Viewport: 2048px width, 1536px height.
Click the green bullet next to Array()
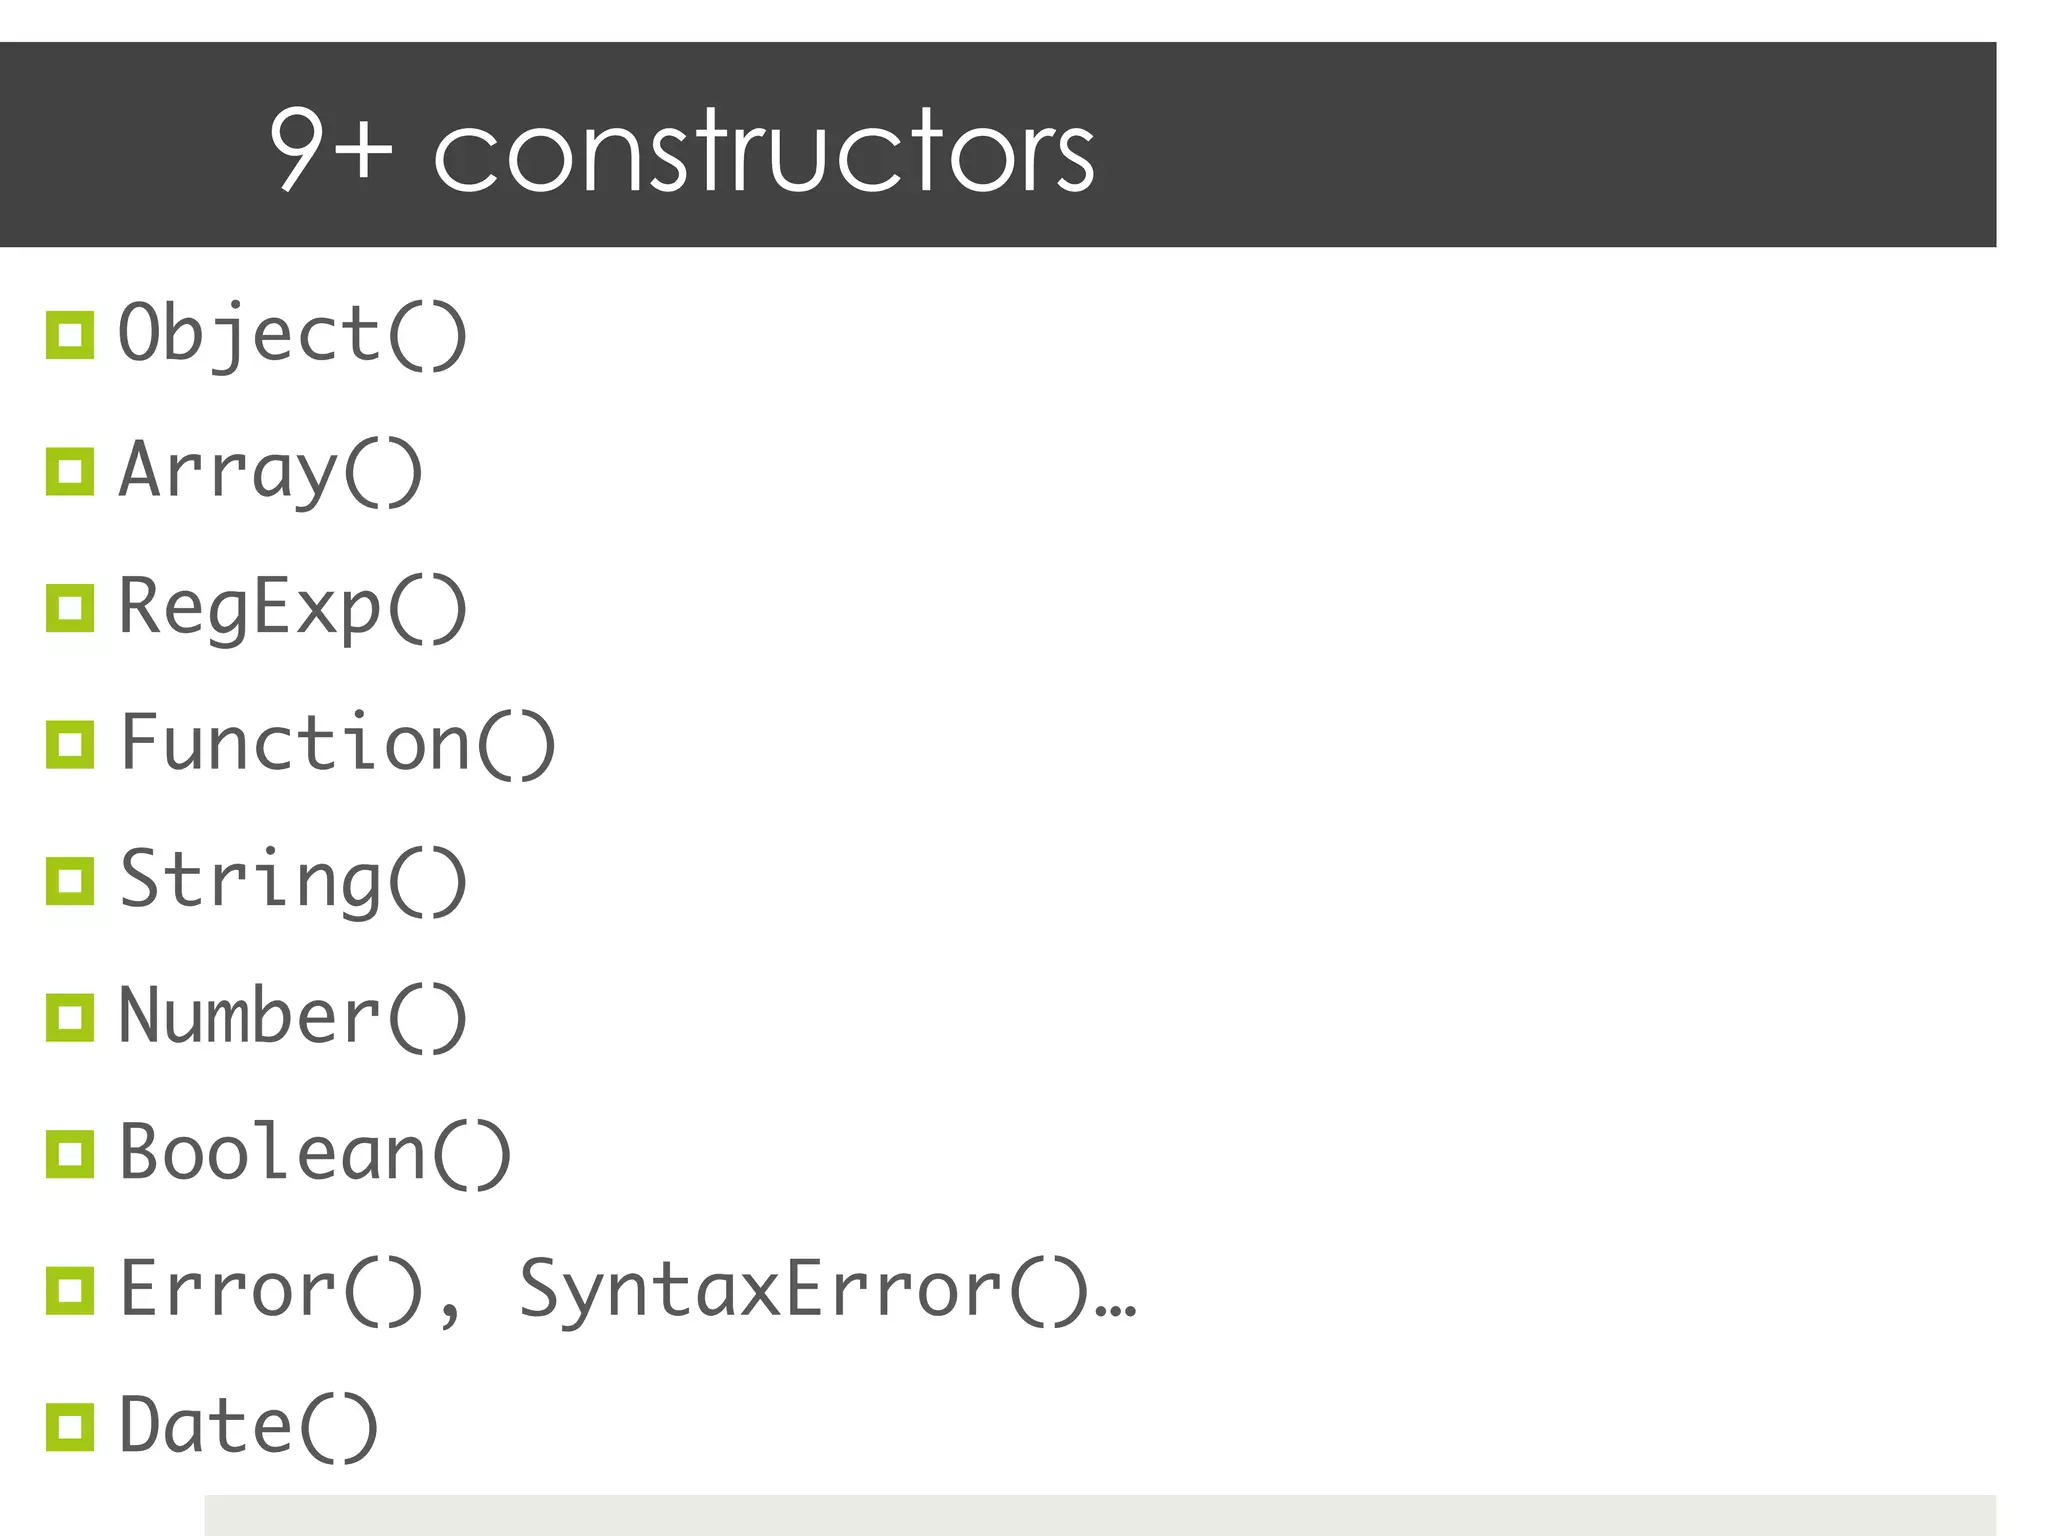[70, 471]
